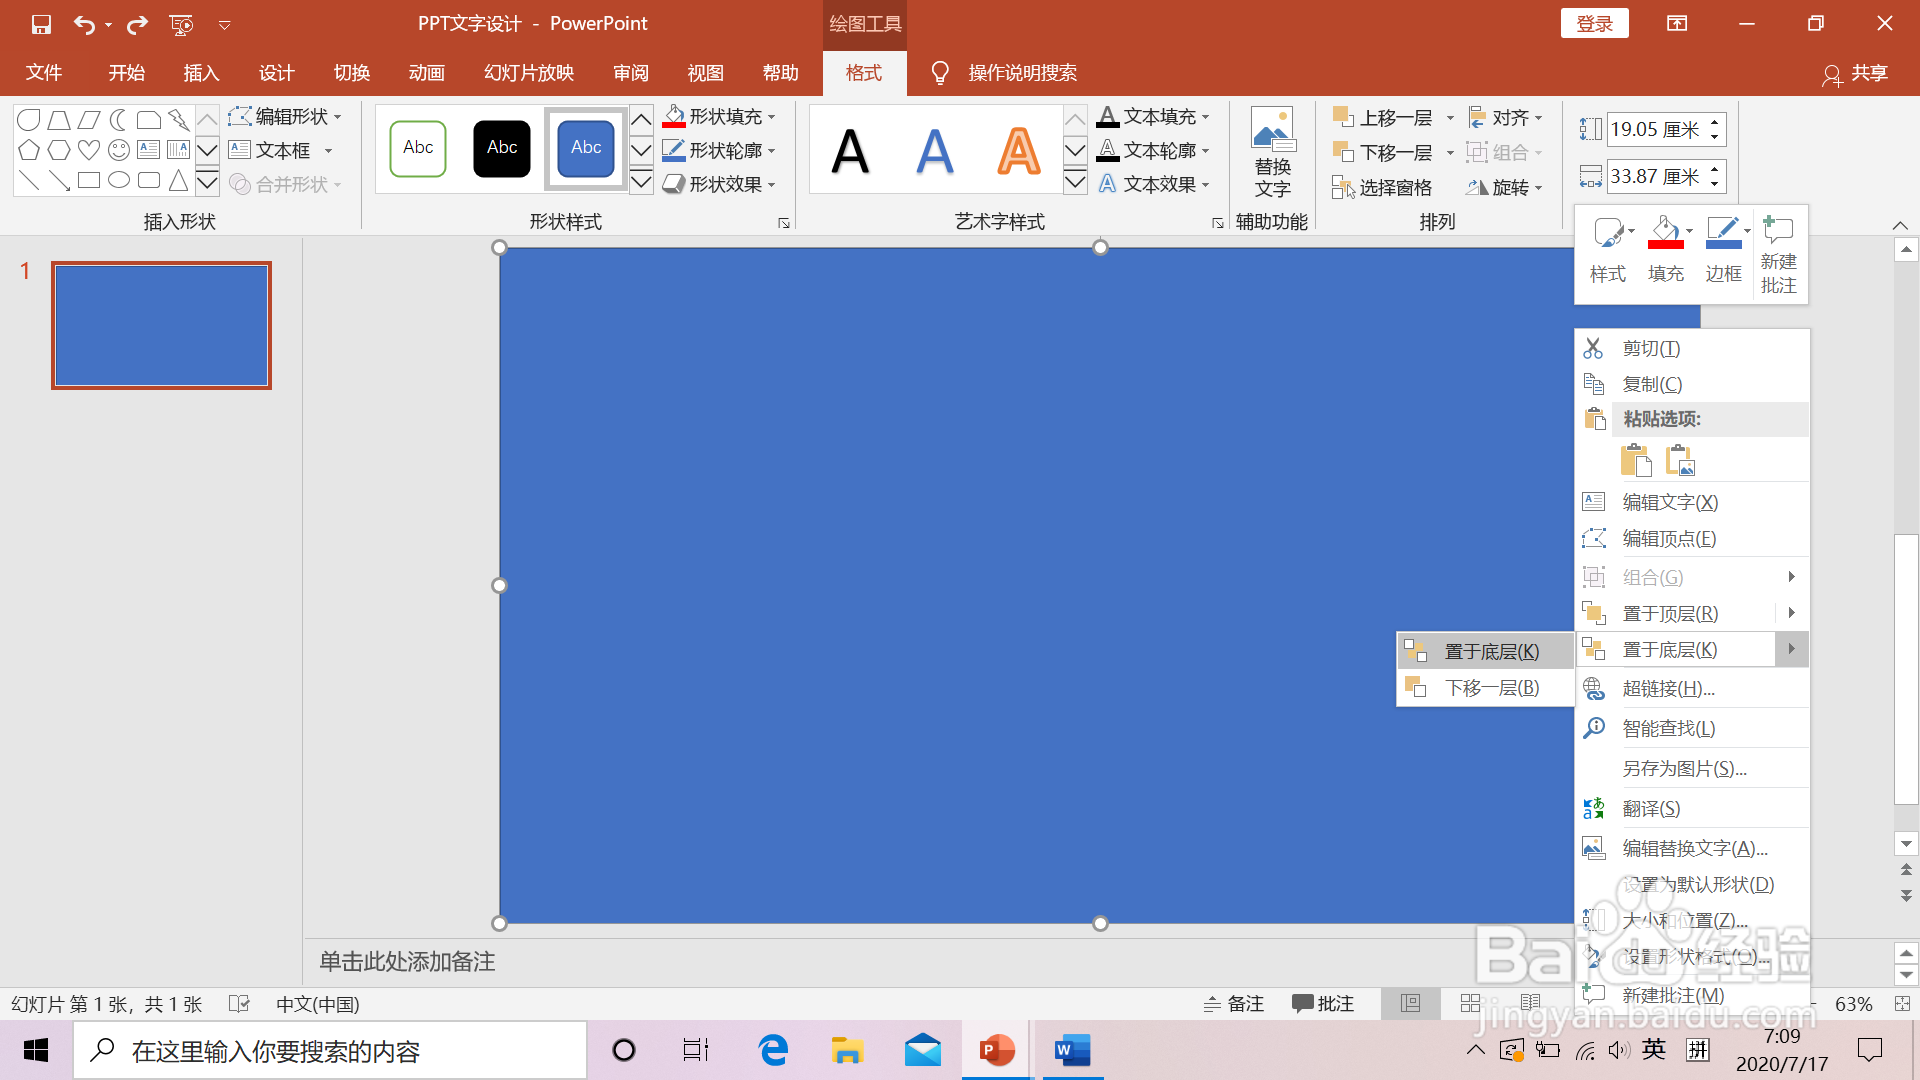The image size is (1920, 1080).
Task: Select the heart shape in shapes gallery
Action: click(89, 150)
